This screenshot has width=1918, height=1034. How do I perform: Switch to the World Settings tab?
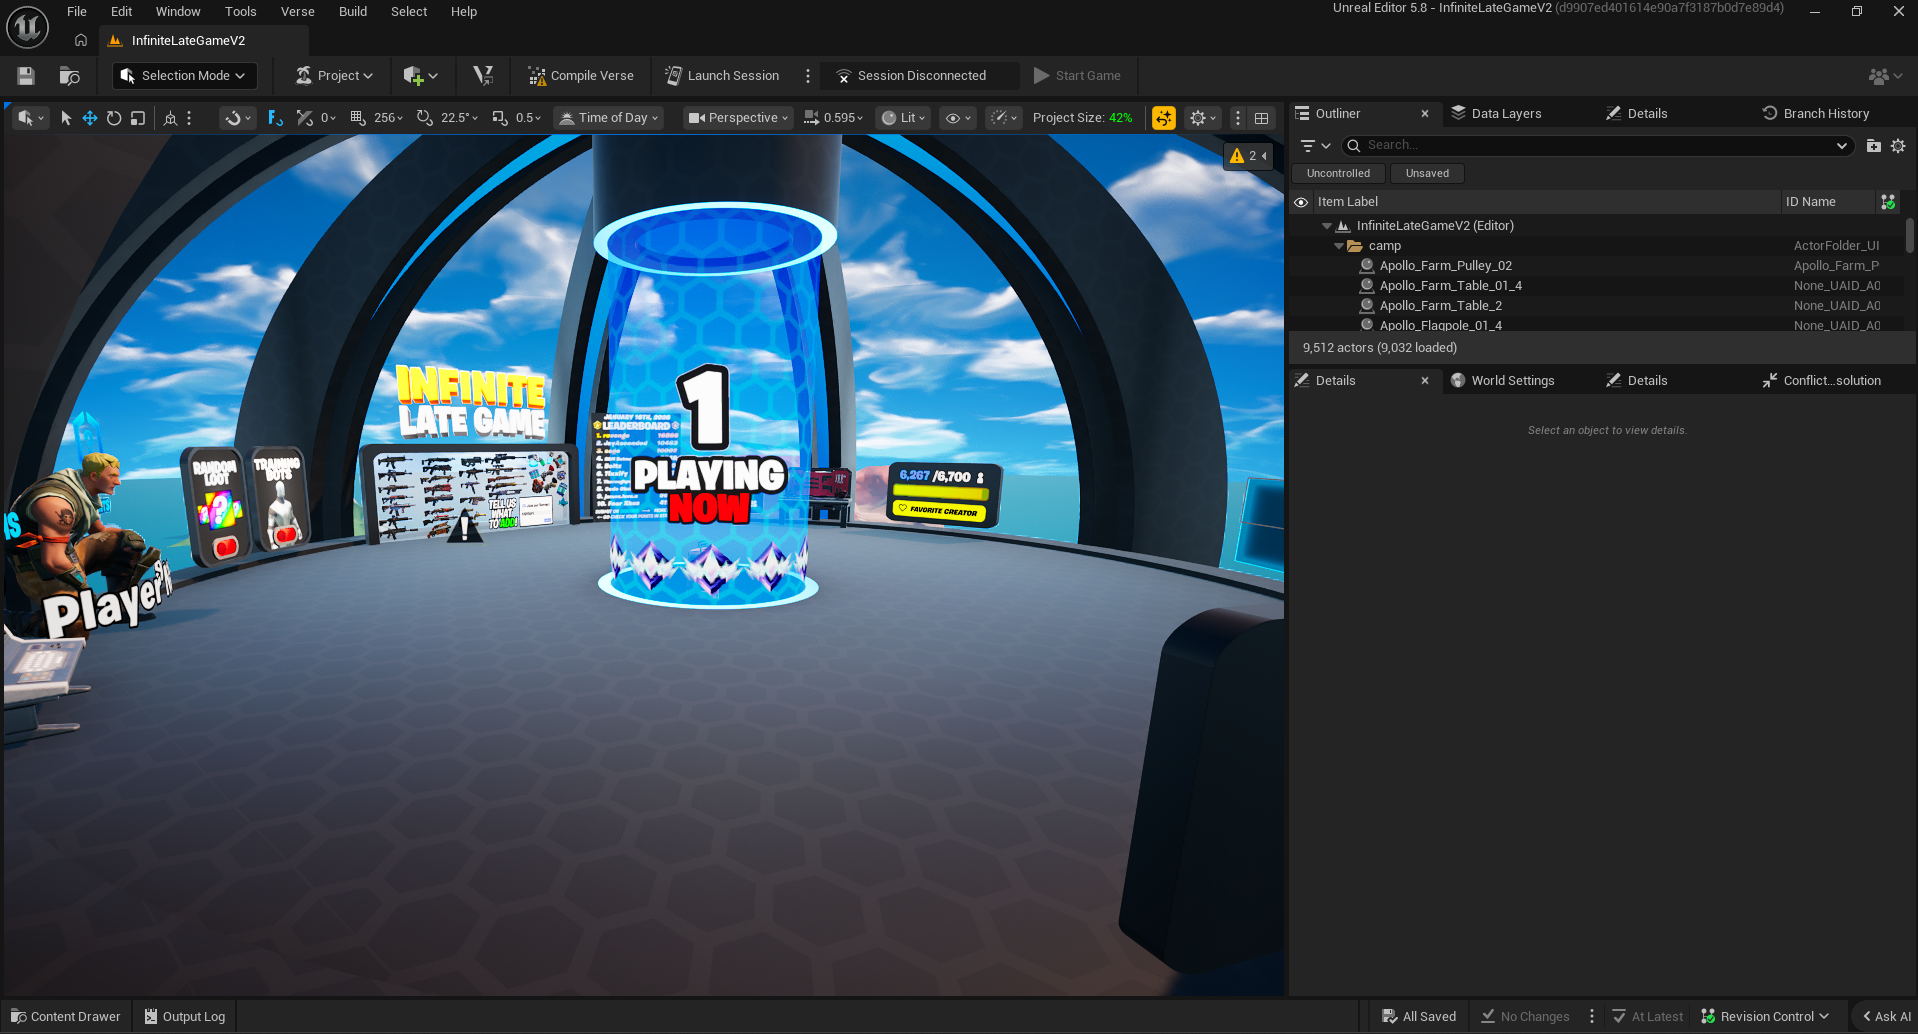[1503, 381]
